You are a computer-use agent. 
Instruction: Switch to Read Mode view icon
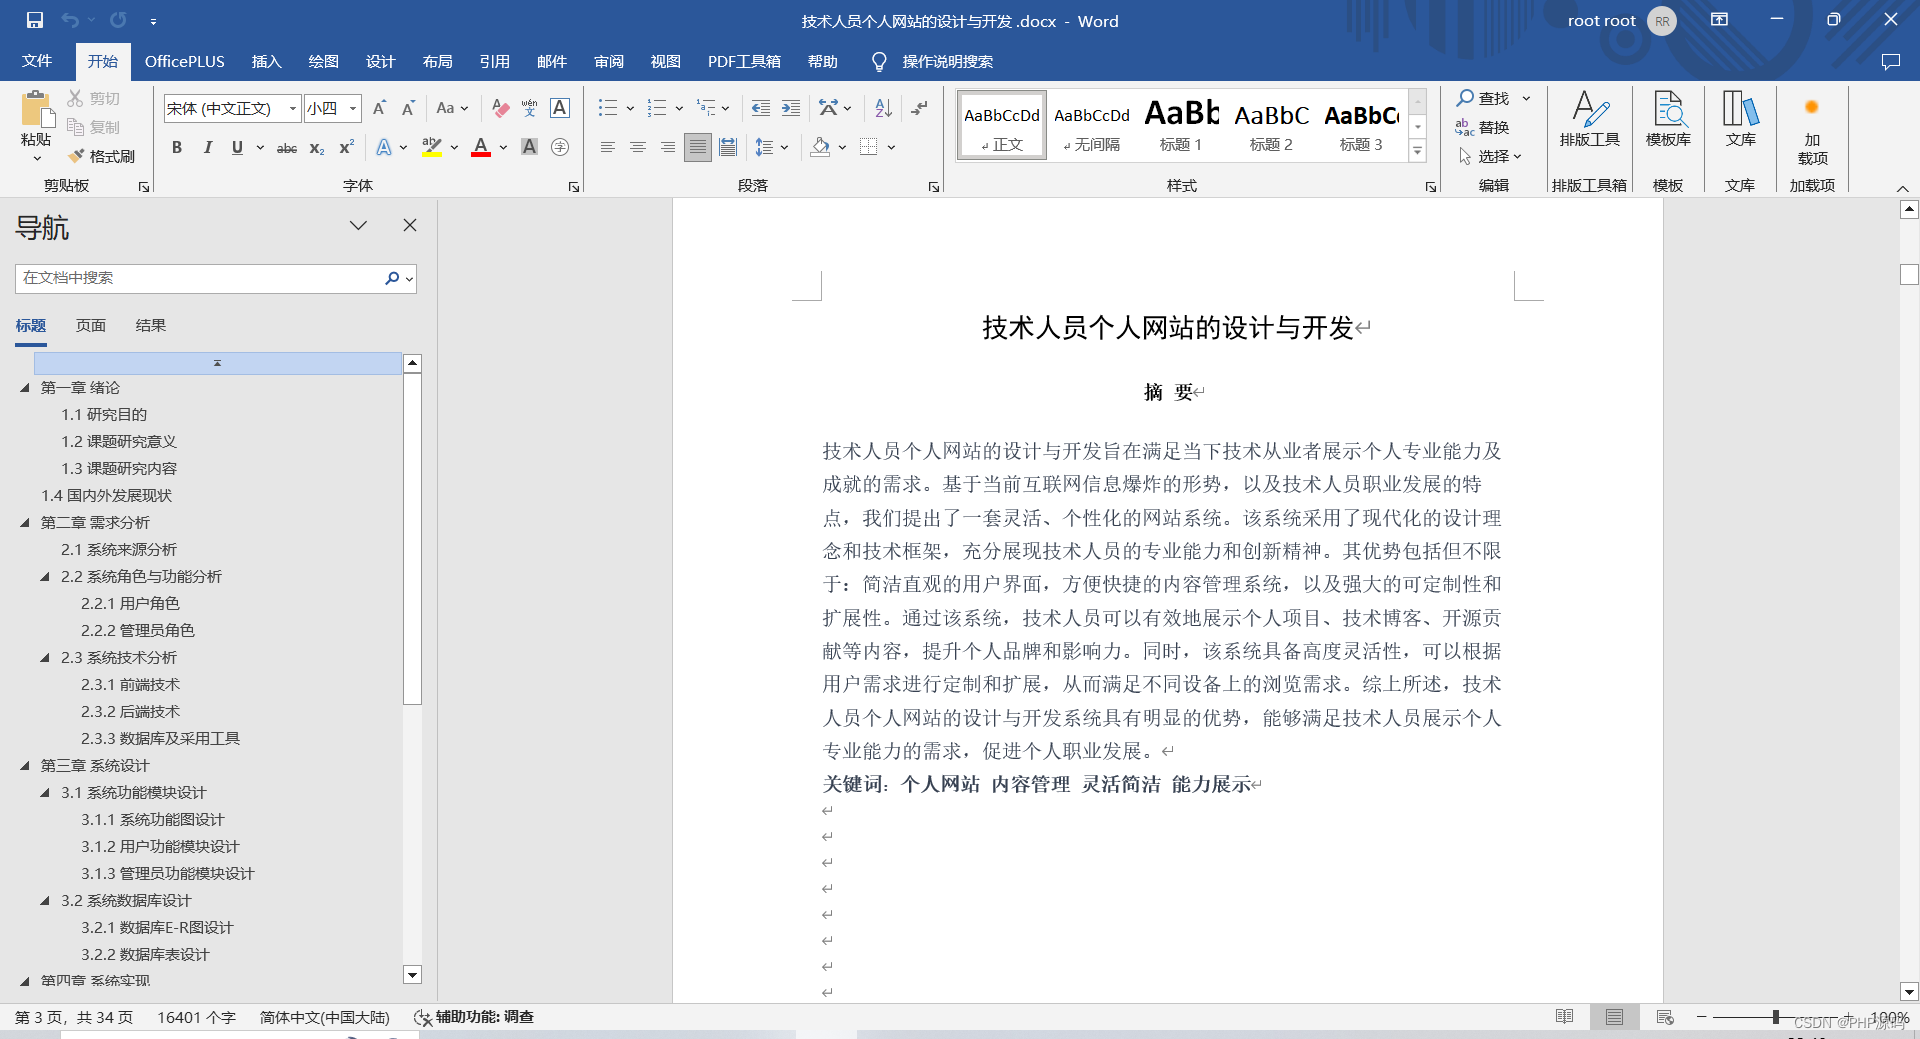click(x=1565, y=1017)
